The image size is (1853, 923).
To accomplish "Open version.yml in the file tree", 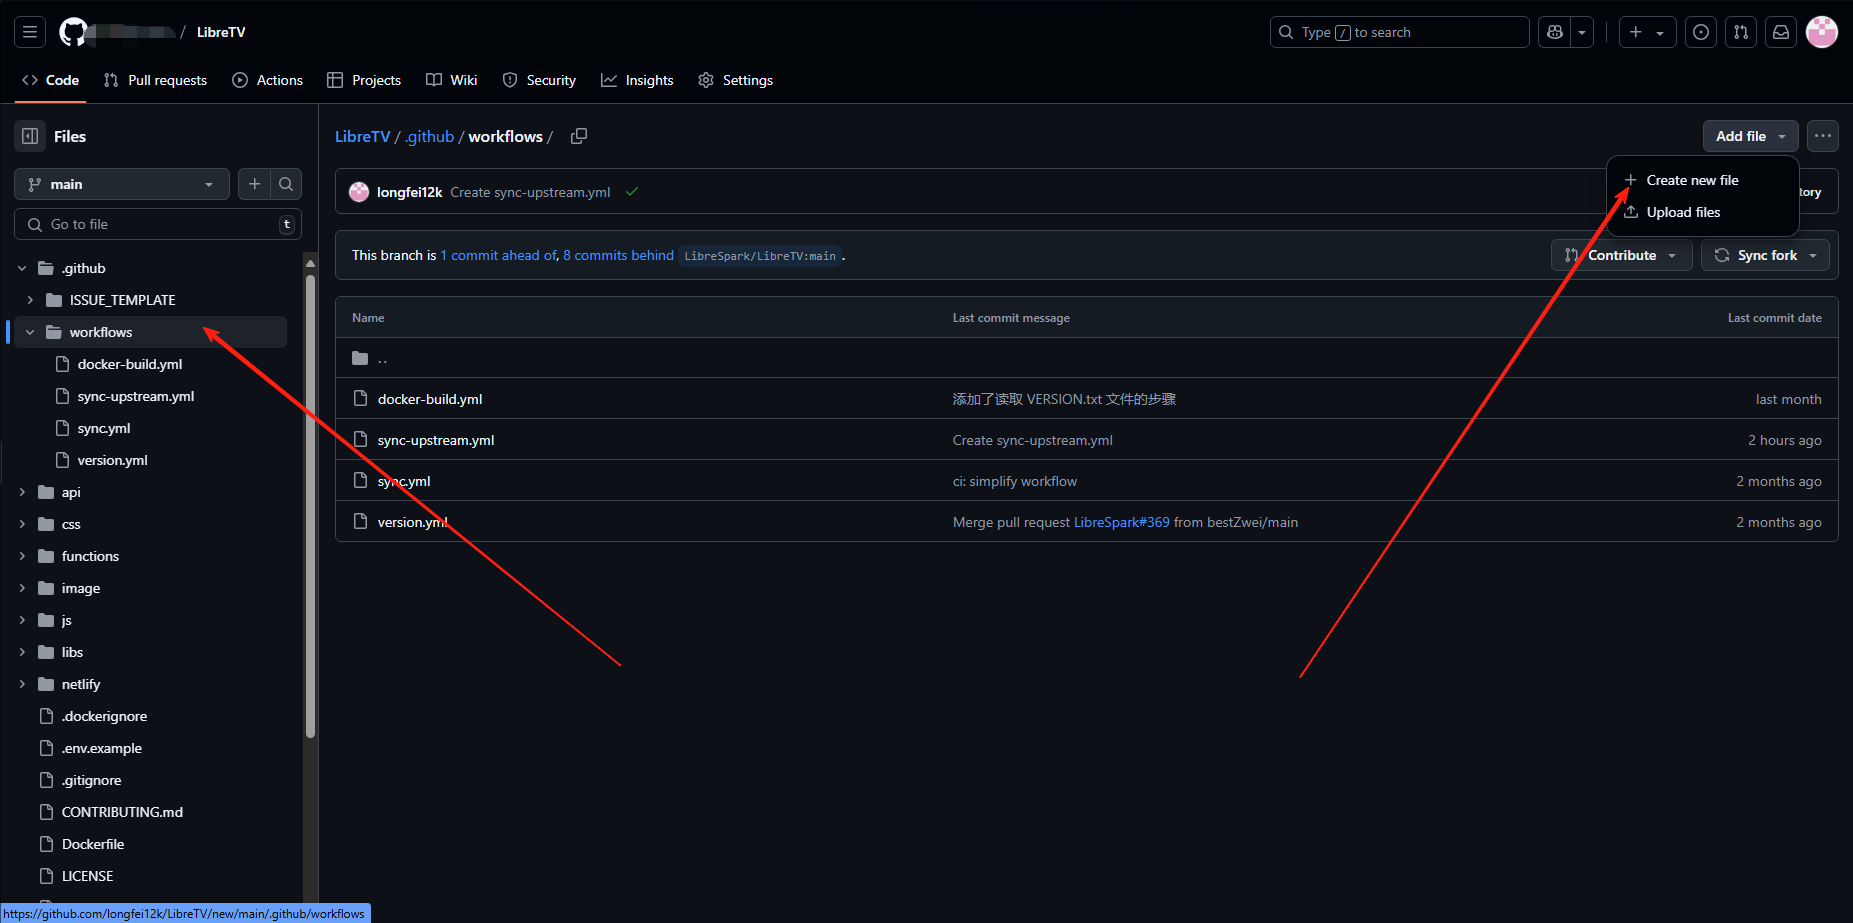I will (112, 460).
